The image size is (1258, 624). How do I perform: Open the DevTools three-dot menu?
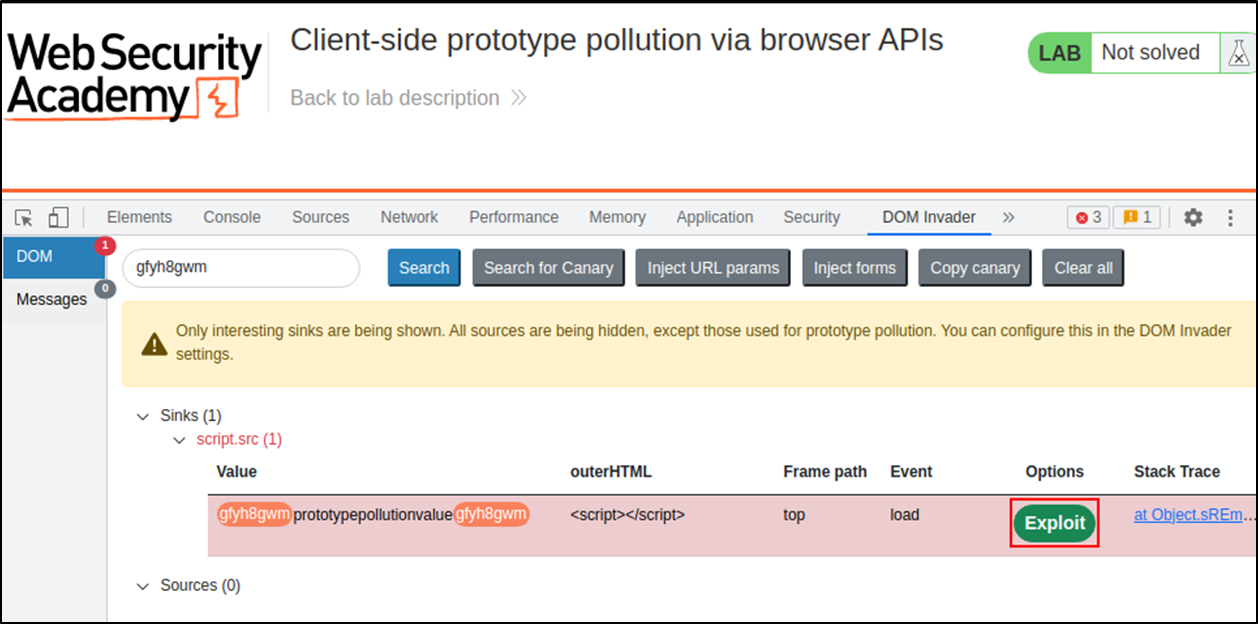tap(1229, 217)
